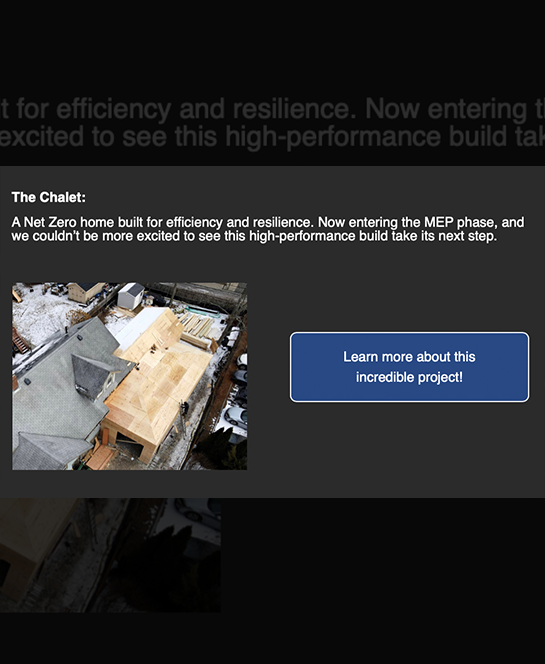The image size is (545, 664).
Task: Click the faded background line starting with excited to see
Action: (272, 137)
